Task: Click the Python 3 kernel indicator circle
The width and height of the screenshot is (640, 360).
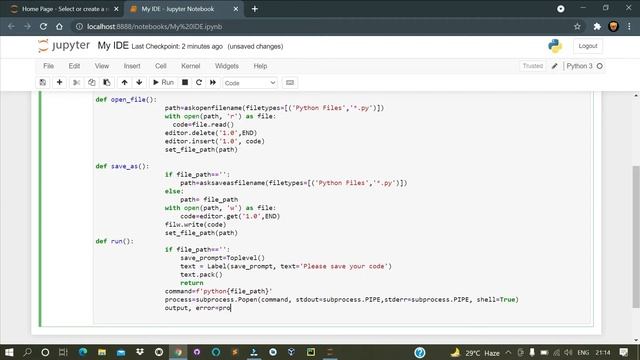Action: click(600, 66)
